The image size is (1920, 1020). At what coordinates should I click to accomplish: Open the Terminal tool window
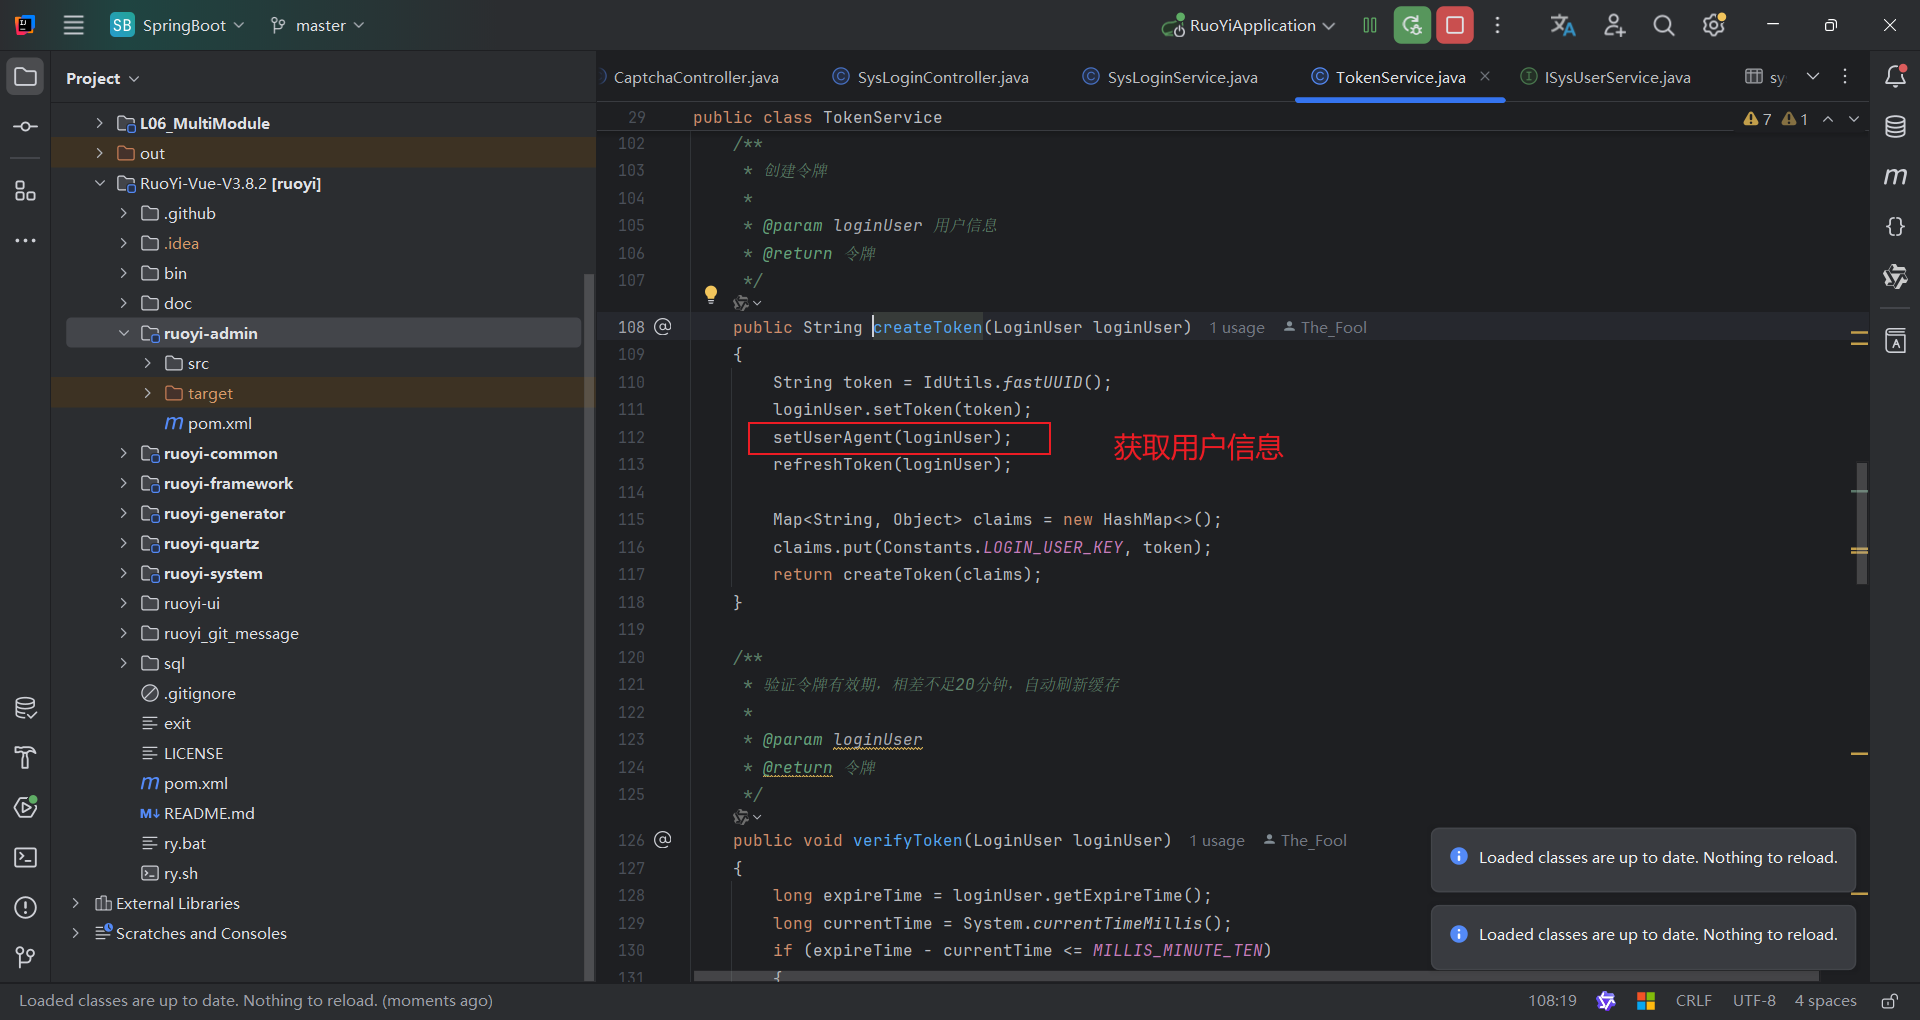pos(26,857)
